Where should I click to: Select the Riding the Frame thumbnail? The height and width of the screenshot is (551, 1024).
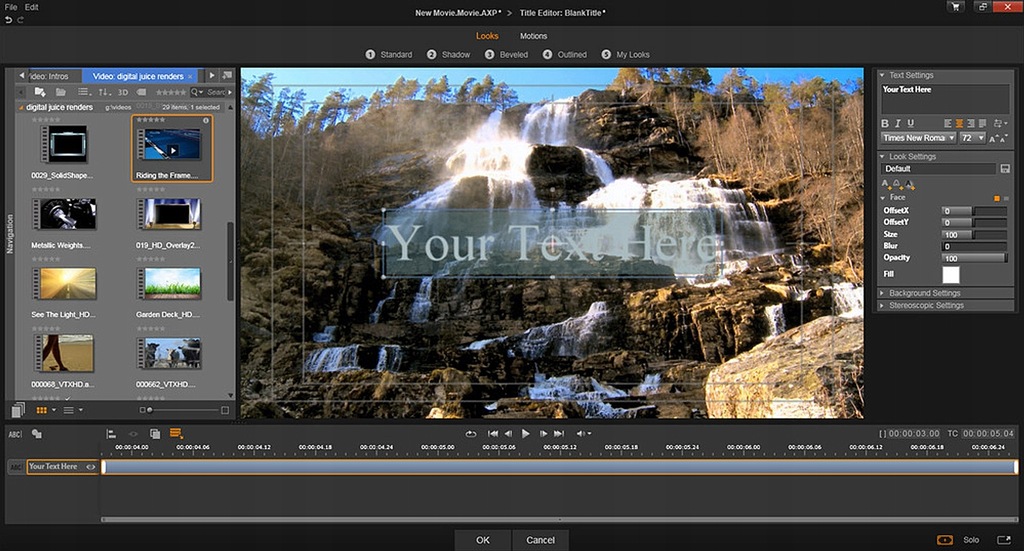[x=172, y=148]
